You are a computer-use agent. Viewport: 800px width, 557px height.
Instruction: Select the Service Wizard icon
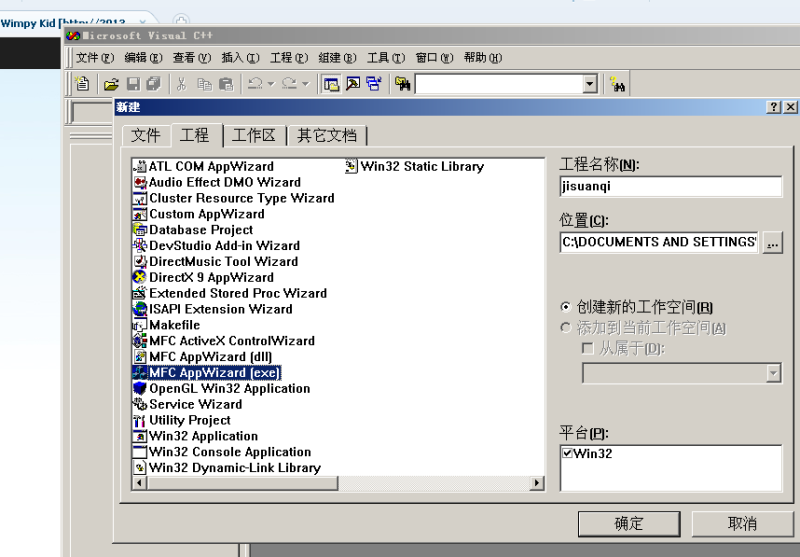click(x=139, y=404)
